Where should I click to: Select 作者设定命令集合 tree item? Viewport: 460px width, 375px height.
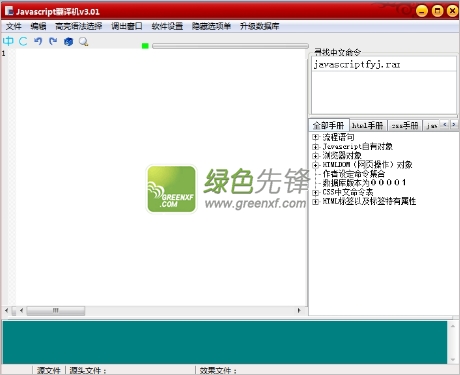click(x=354, y=174)
